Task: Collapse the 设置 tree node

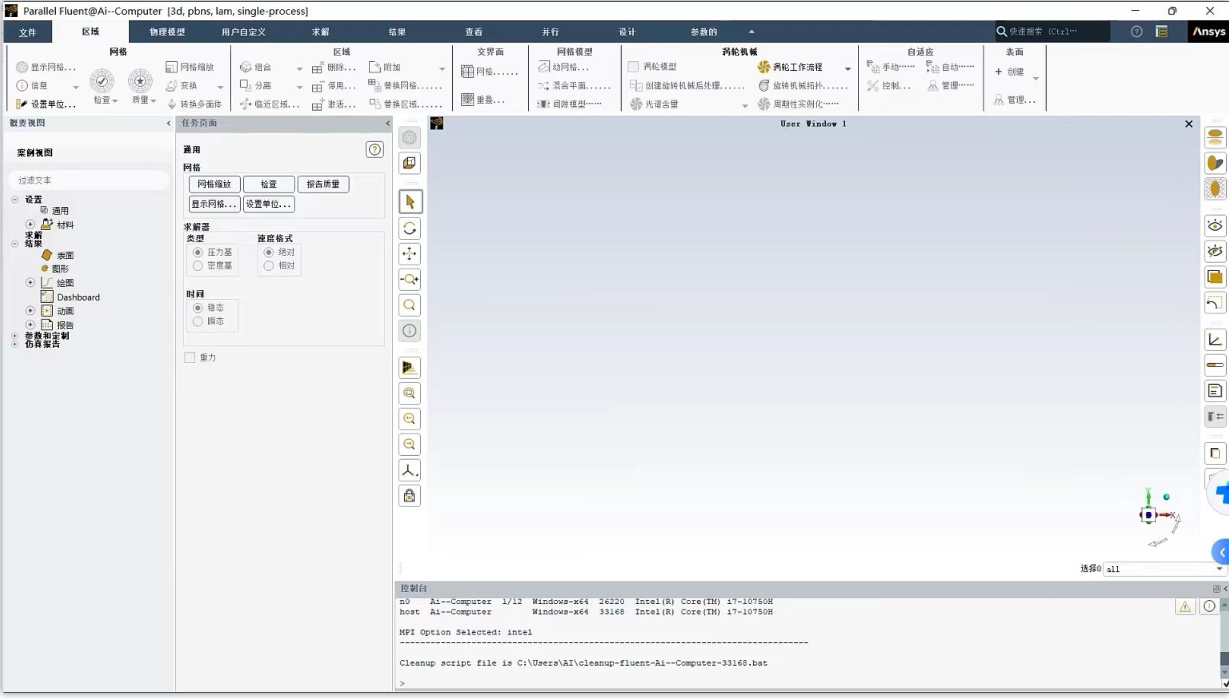Action: click(x=15, y=200)
